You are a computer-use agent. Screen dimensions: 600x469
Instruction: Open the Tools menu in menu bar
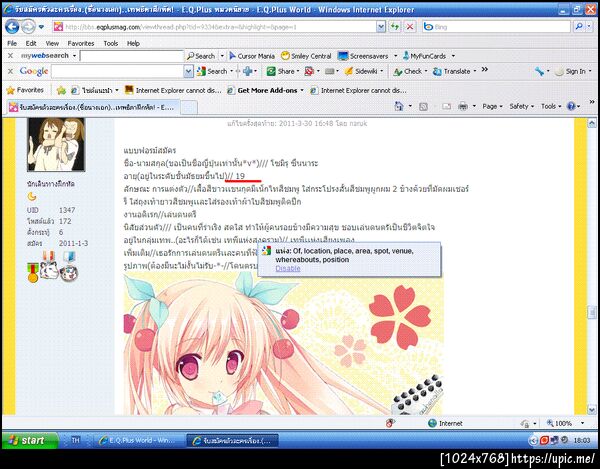pos(111,43)
